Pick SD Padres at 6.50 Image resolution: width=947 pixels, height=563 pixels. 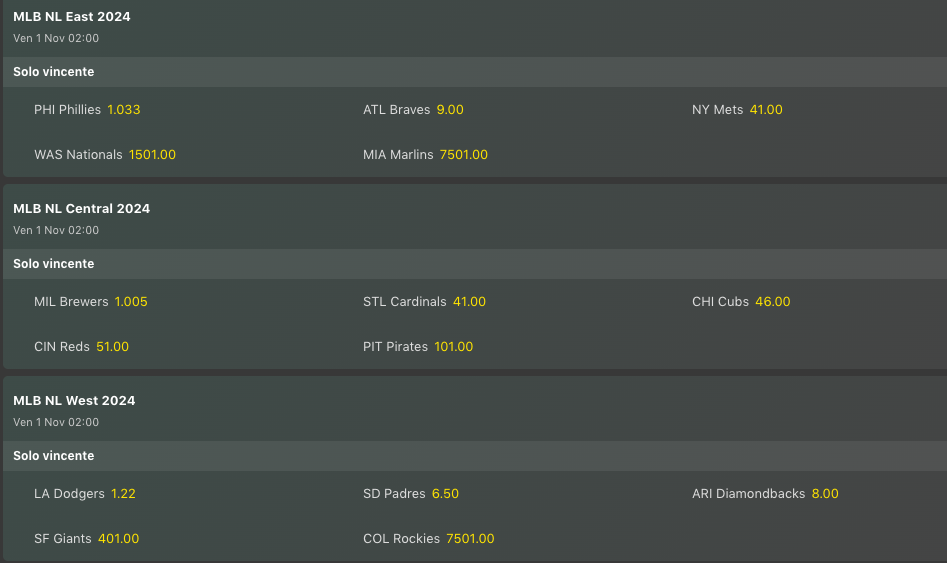[445, 494]
